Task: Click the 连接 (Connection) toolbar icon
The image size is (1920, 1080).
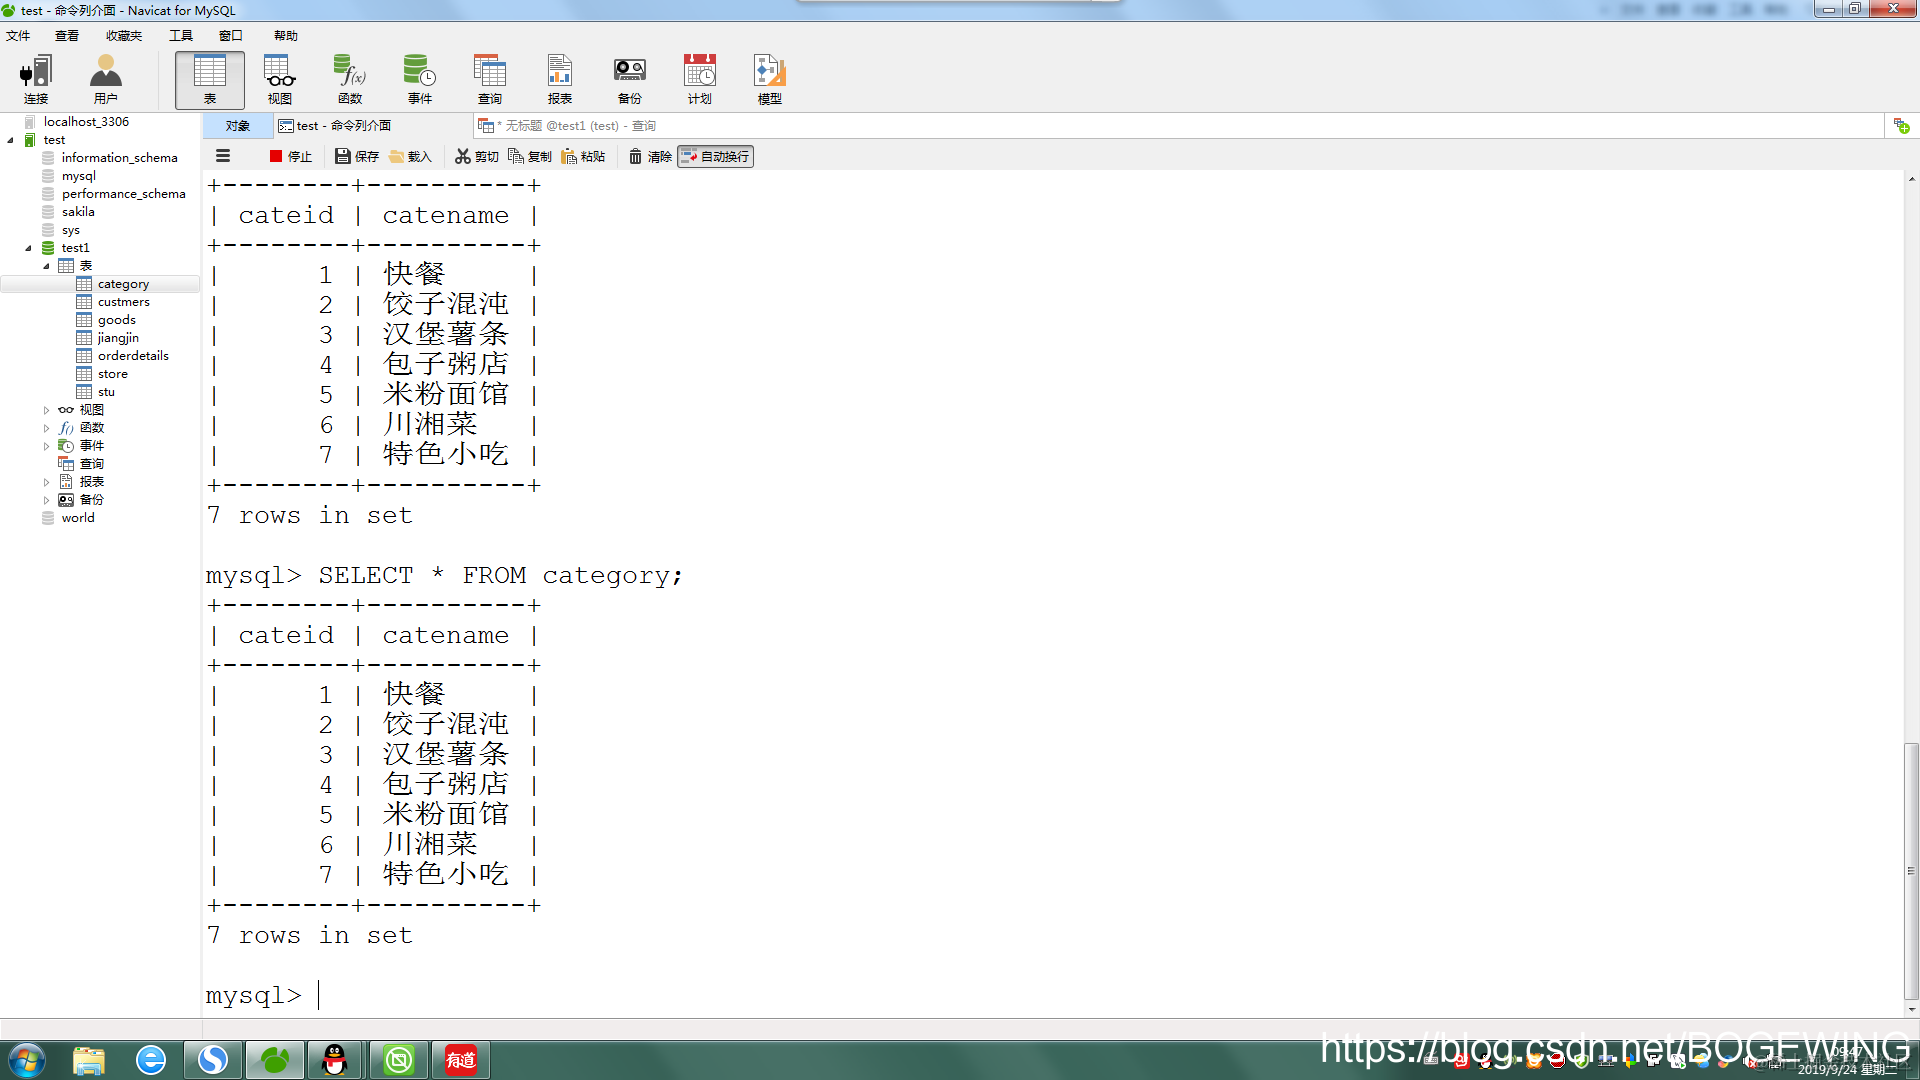Action: 36,79
